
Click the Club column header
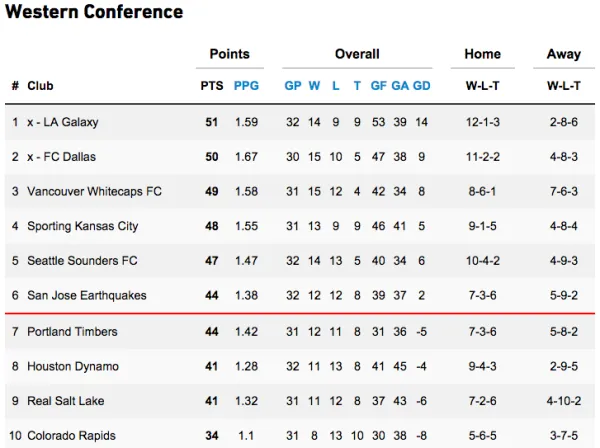40,86
